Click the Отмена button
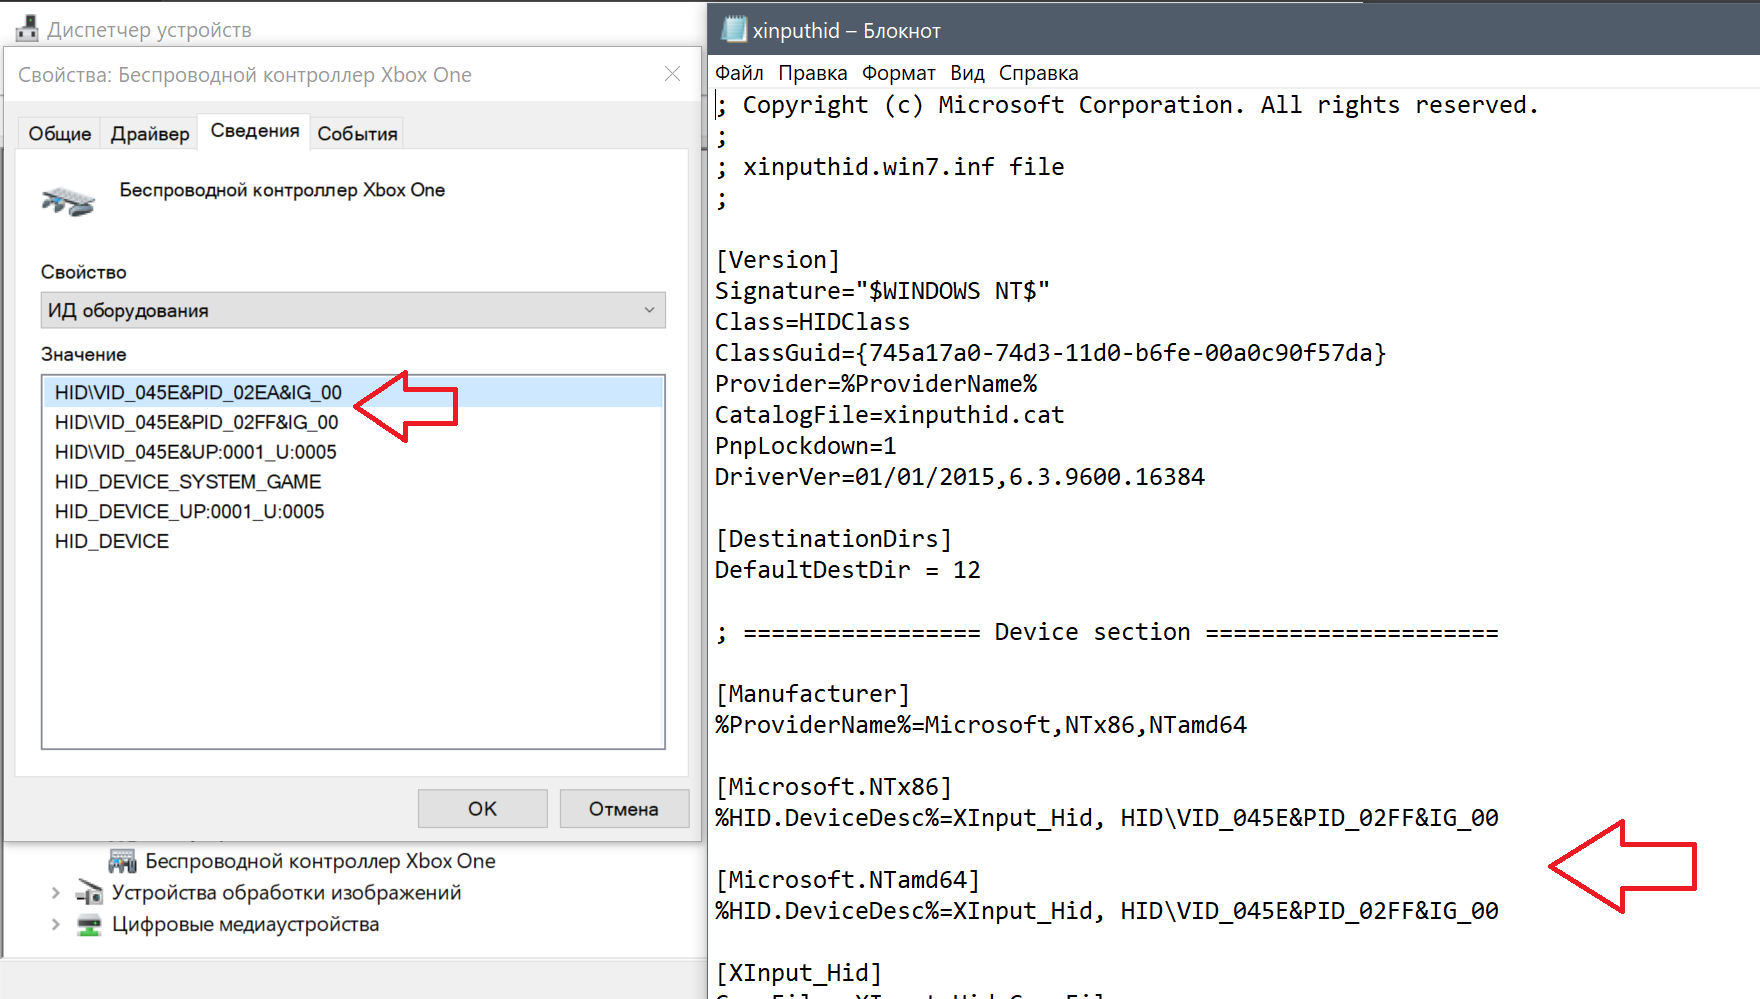The width and height of the screenshot is (1760, 999). (x=624, y=808)
